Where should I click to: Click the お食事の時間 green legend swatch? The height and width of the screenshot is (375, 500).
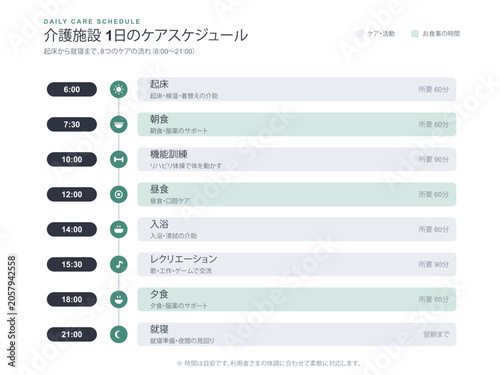point(415,34)
